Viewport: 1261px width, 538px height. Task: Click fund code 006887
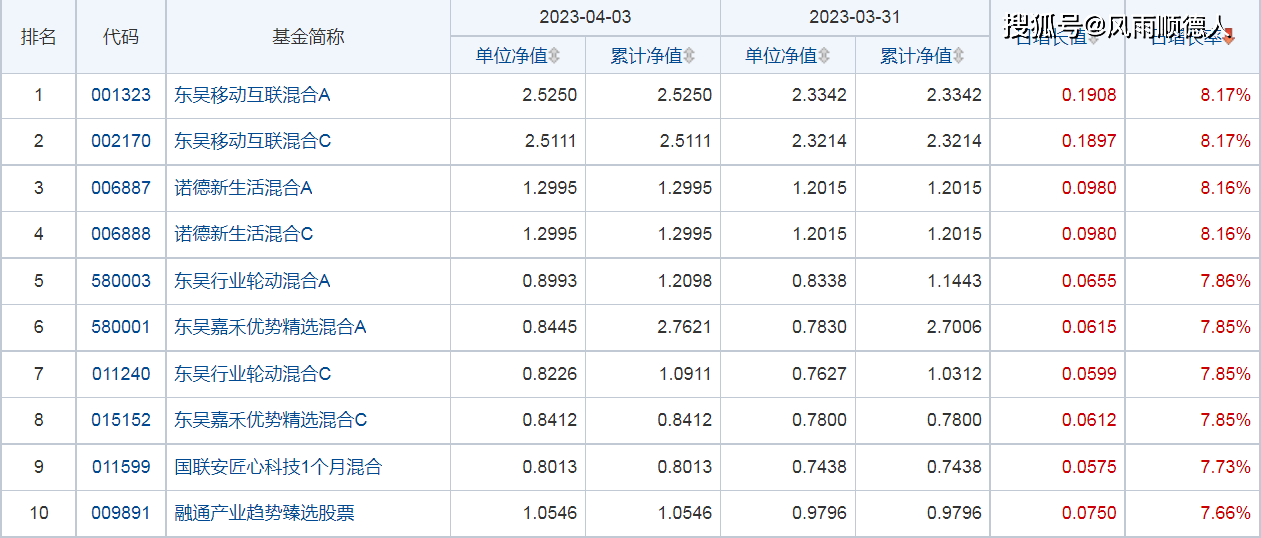pos(121,188)
